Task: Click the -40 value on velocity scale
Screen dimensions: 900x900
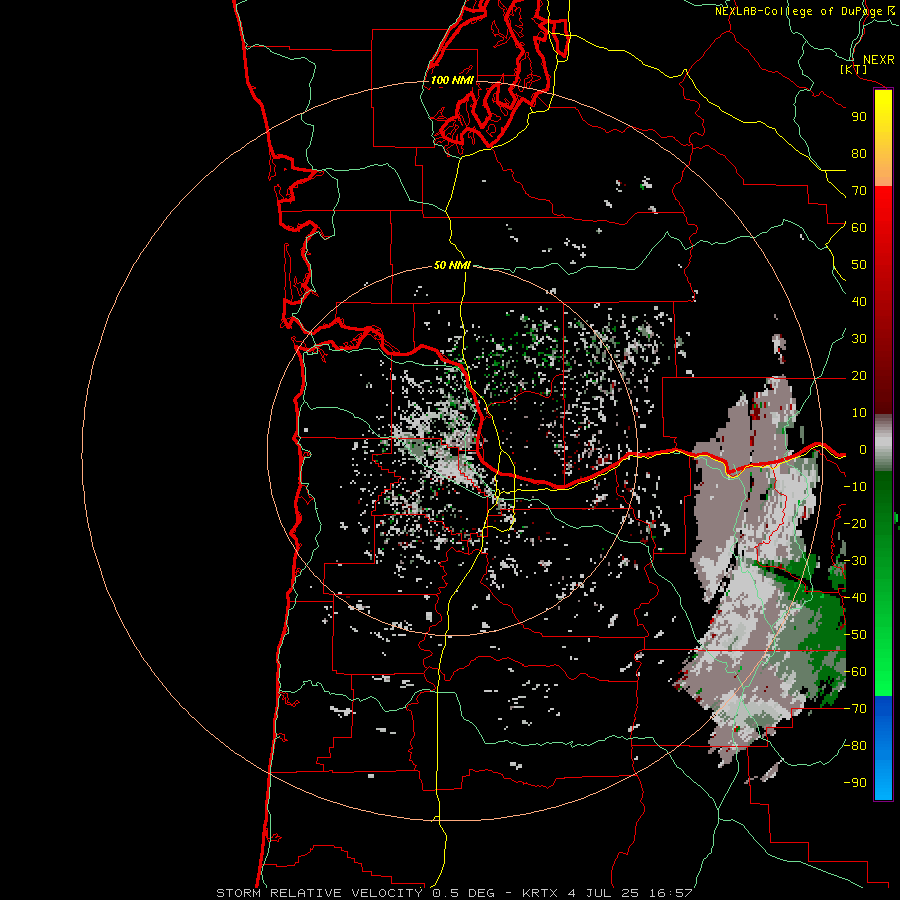Action: (855, 598)
